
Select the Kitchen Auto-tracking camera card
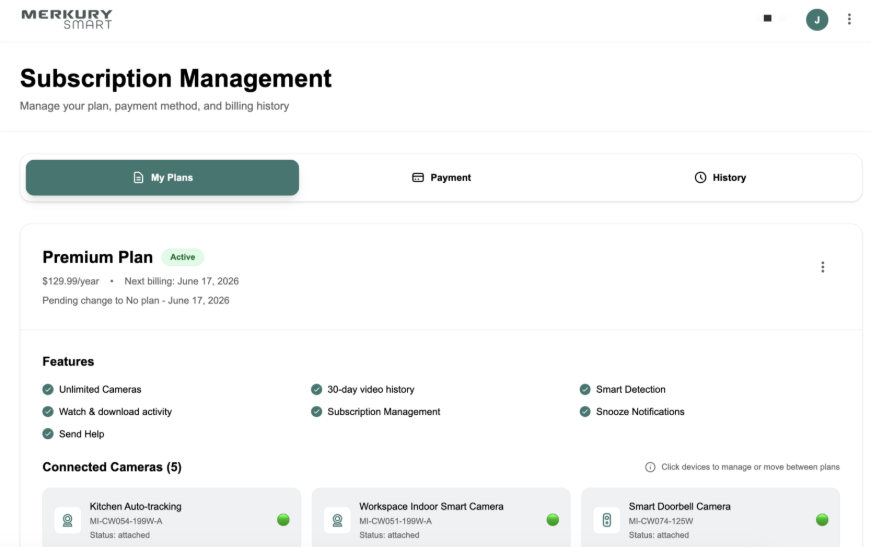point(171,519)
